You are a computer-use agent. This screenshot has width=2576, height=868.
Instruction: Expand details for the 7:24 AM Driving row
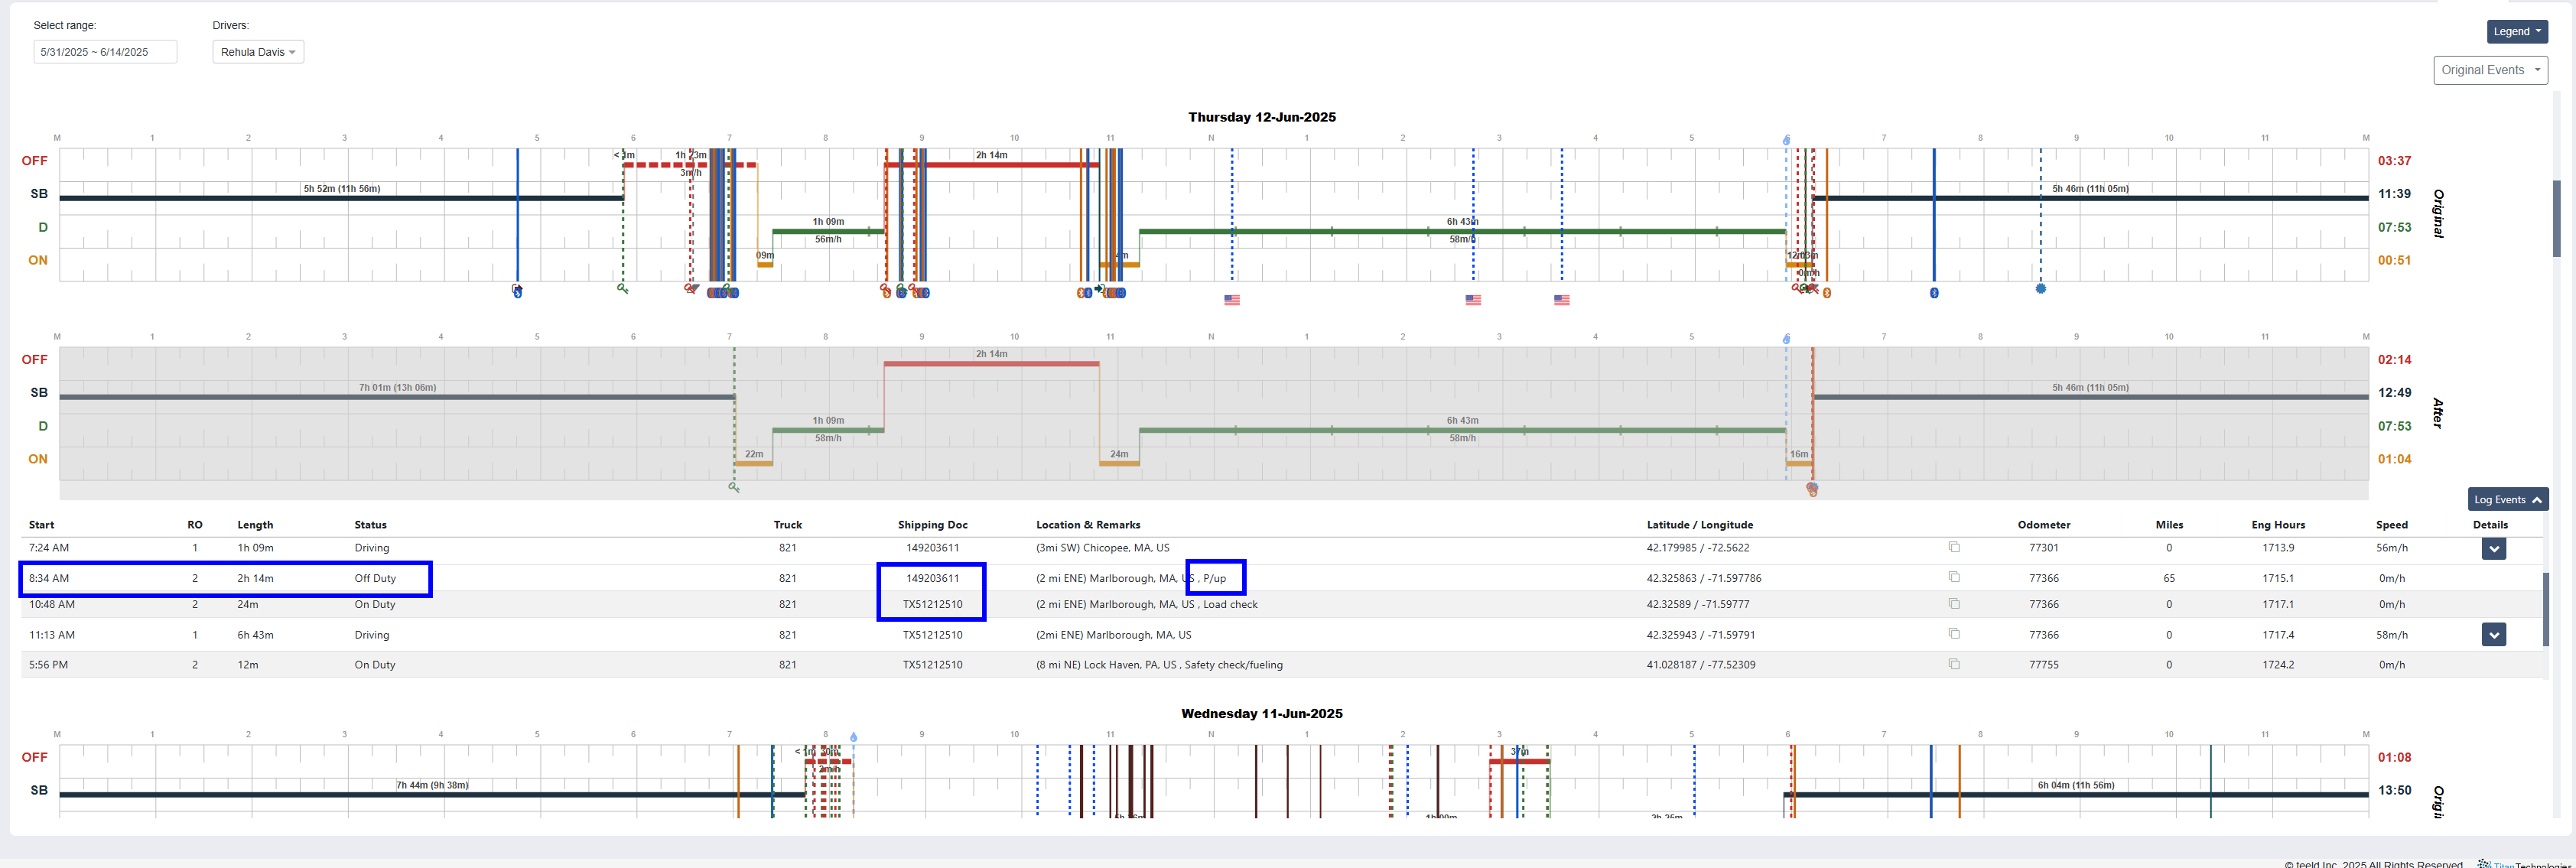(2493, 549)
